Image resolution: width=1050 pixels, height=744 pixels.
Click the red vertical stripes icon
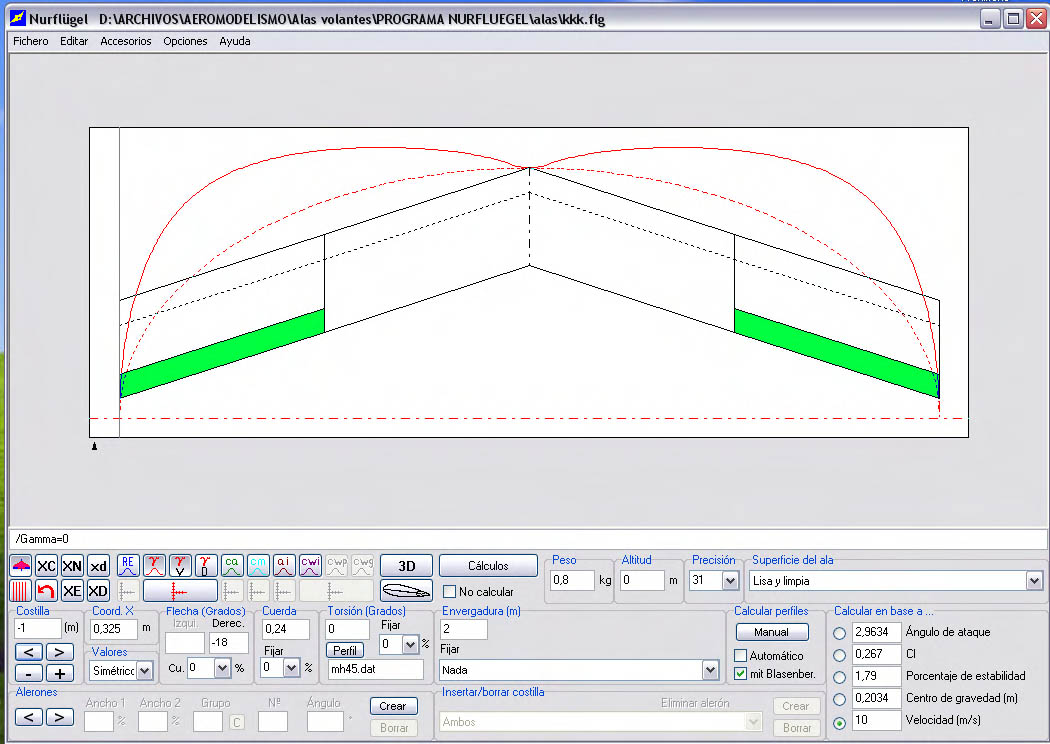click(x=21, y=590)
